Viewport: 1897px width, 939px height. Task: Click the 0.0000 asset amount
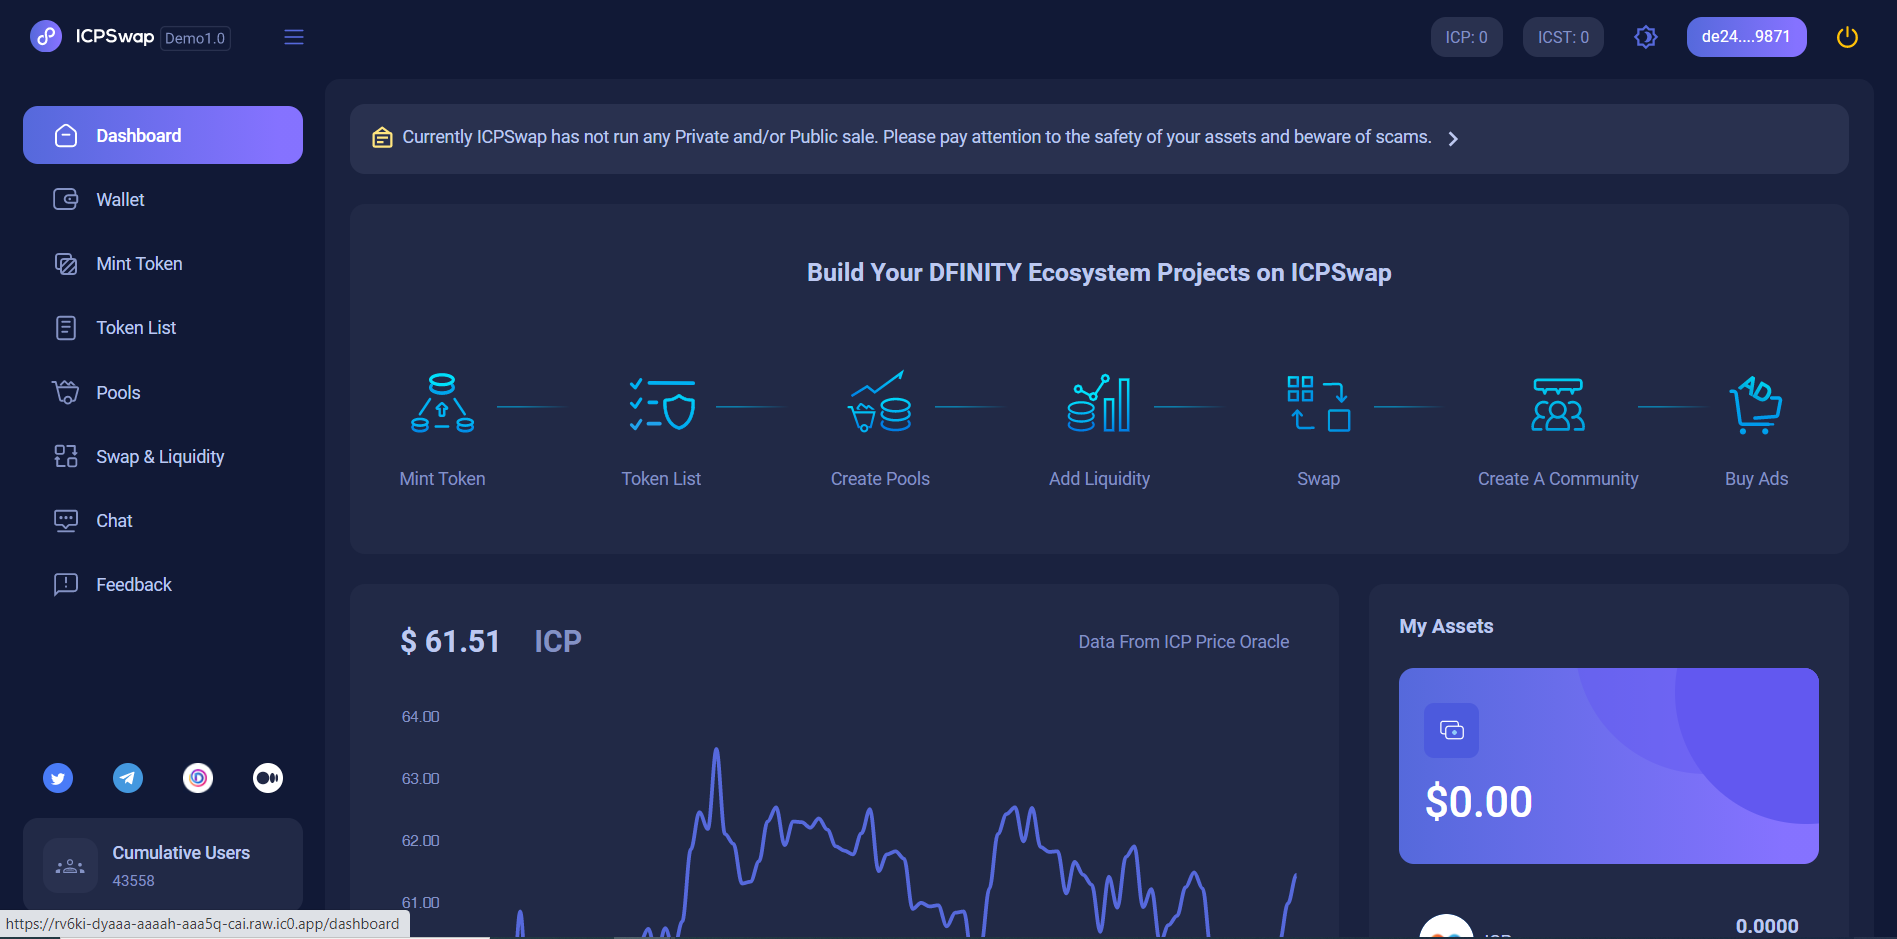click(x=1766, y=926)
